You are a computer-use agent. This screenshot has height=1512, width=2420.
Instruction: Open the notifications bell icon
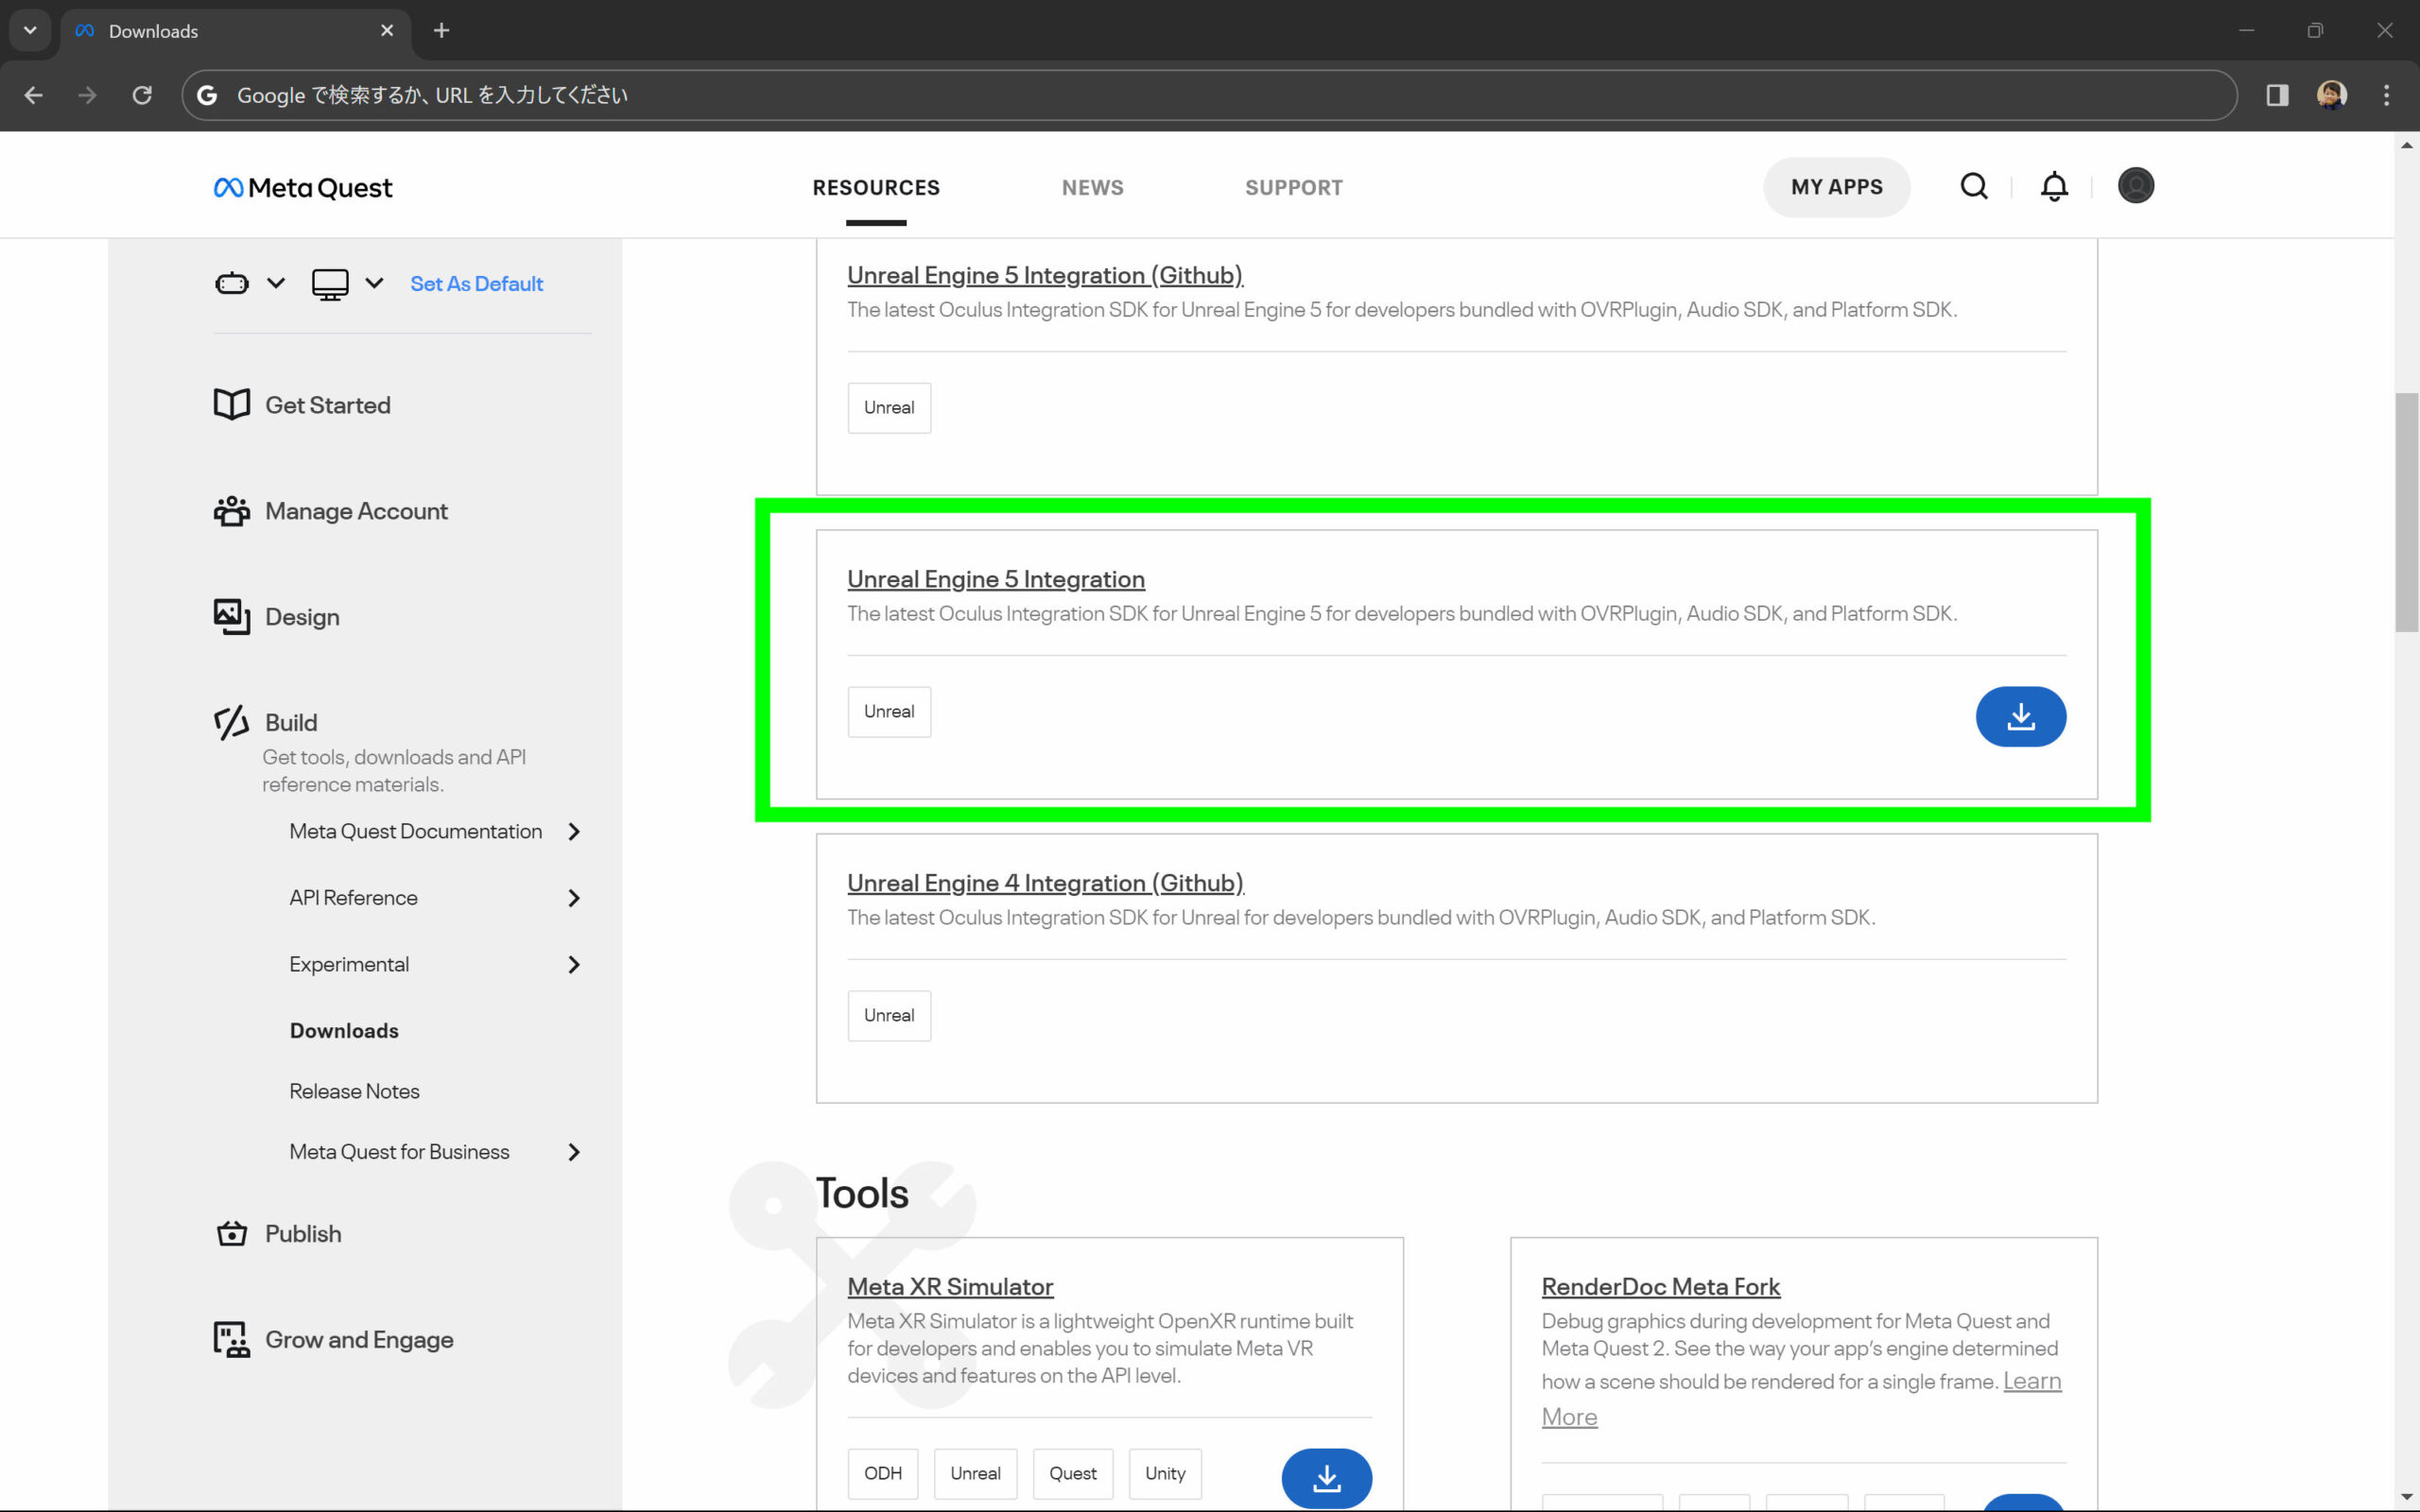coord(2053,186)
